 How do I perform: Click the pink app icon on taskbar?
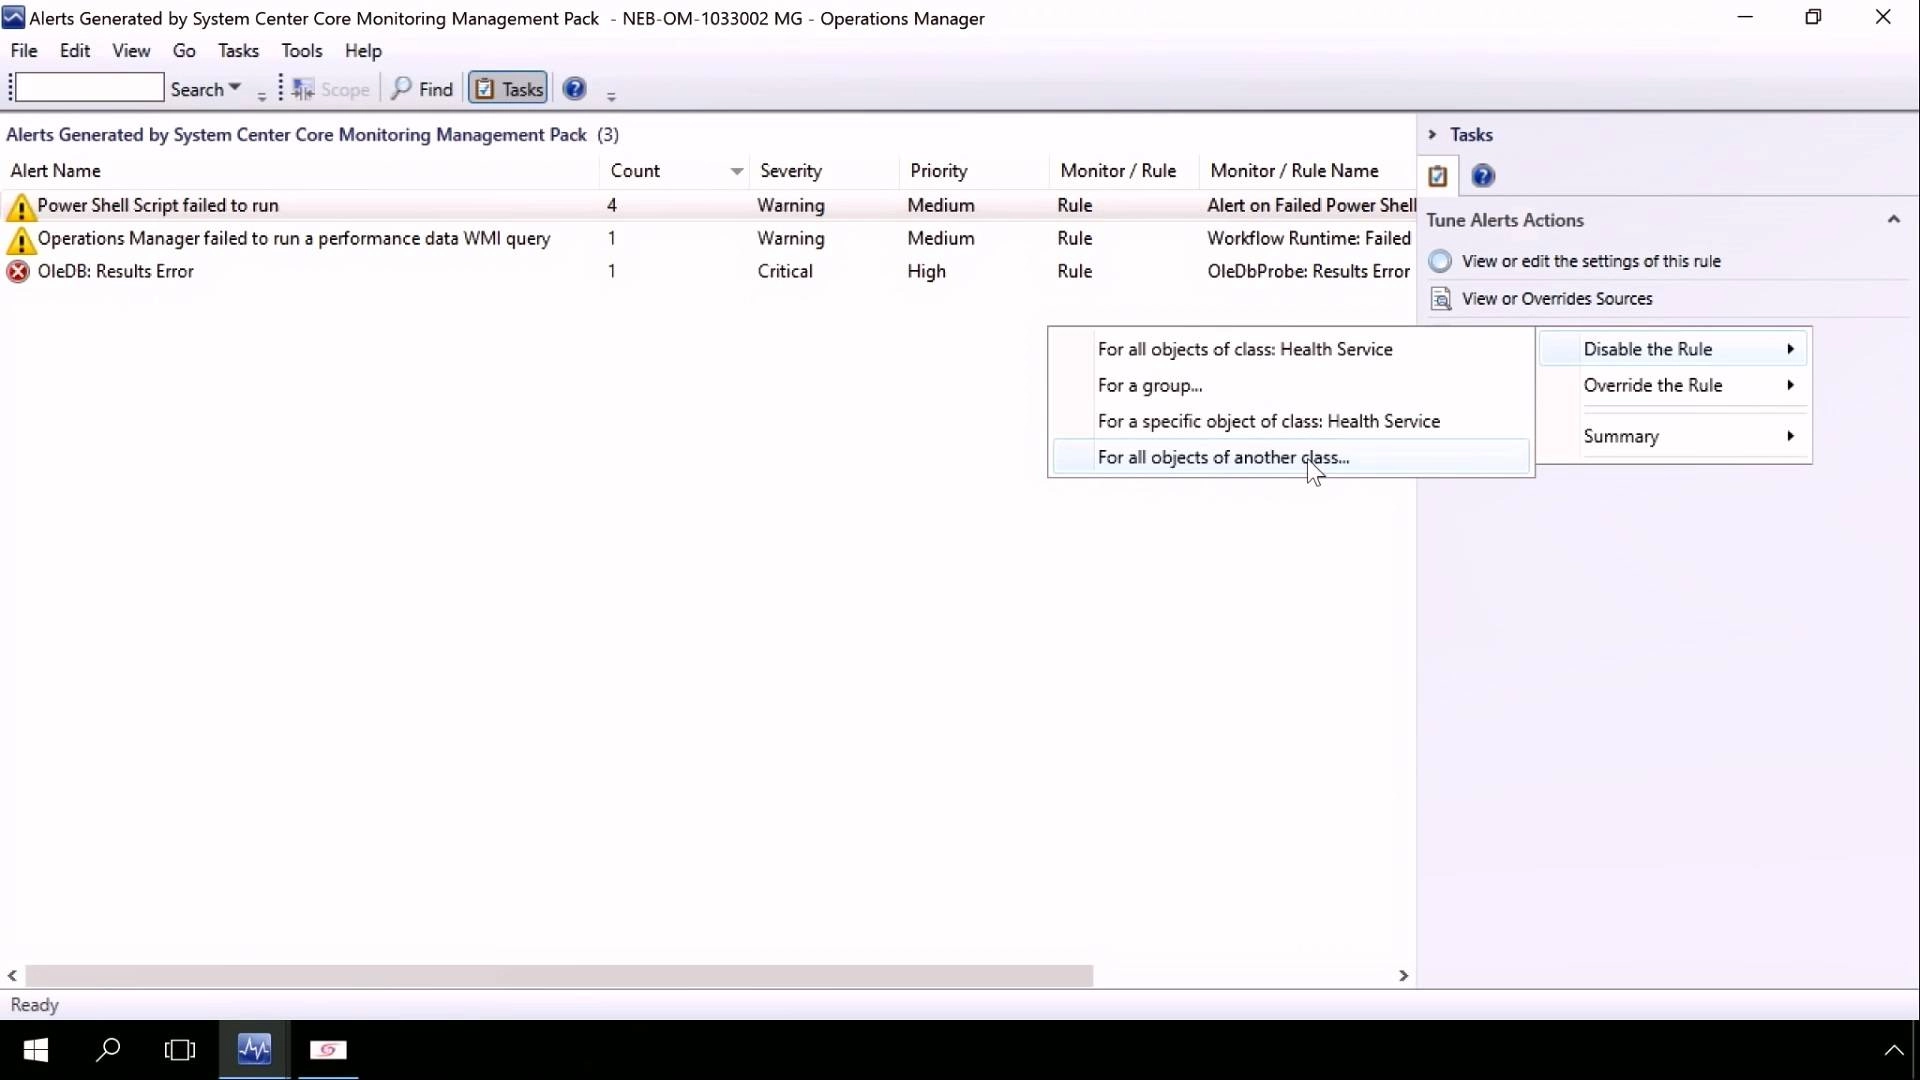328,1050
